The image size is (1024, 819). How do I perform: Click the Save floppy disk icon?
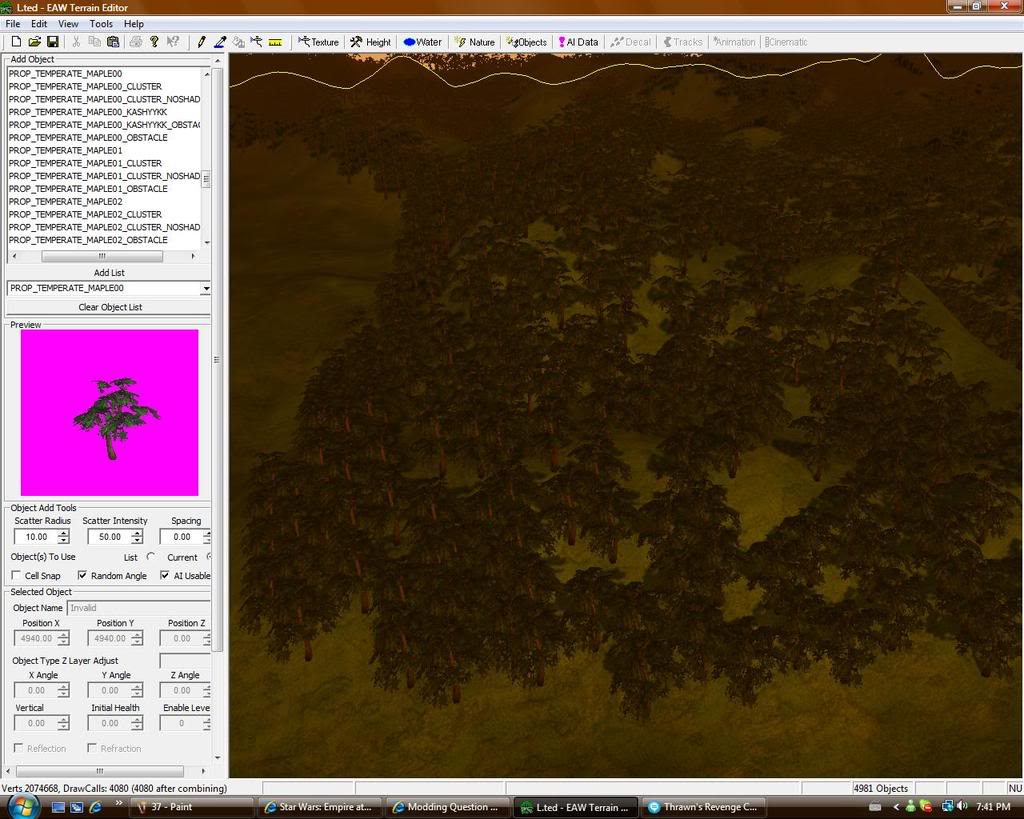(53, 42)
